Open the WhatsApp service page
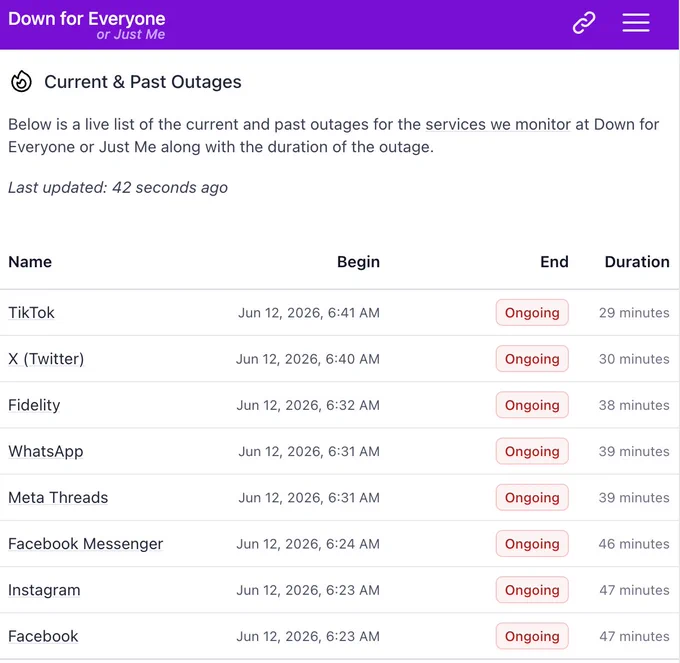Viewport: 680px width, 663px height. click(46, 451)
